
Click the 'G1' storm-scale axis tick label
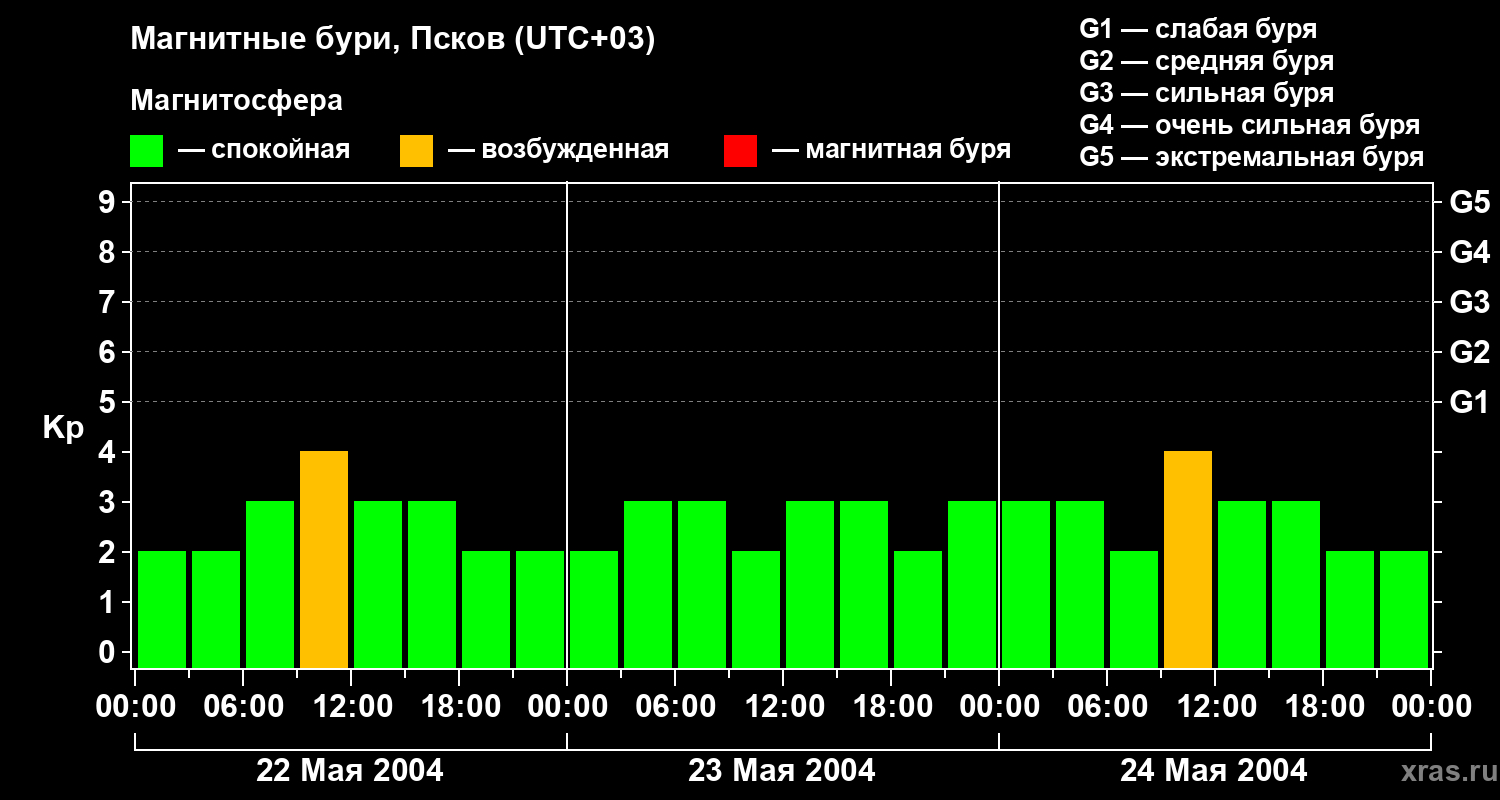pyautogui.click(x=1469, y=402)
